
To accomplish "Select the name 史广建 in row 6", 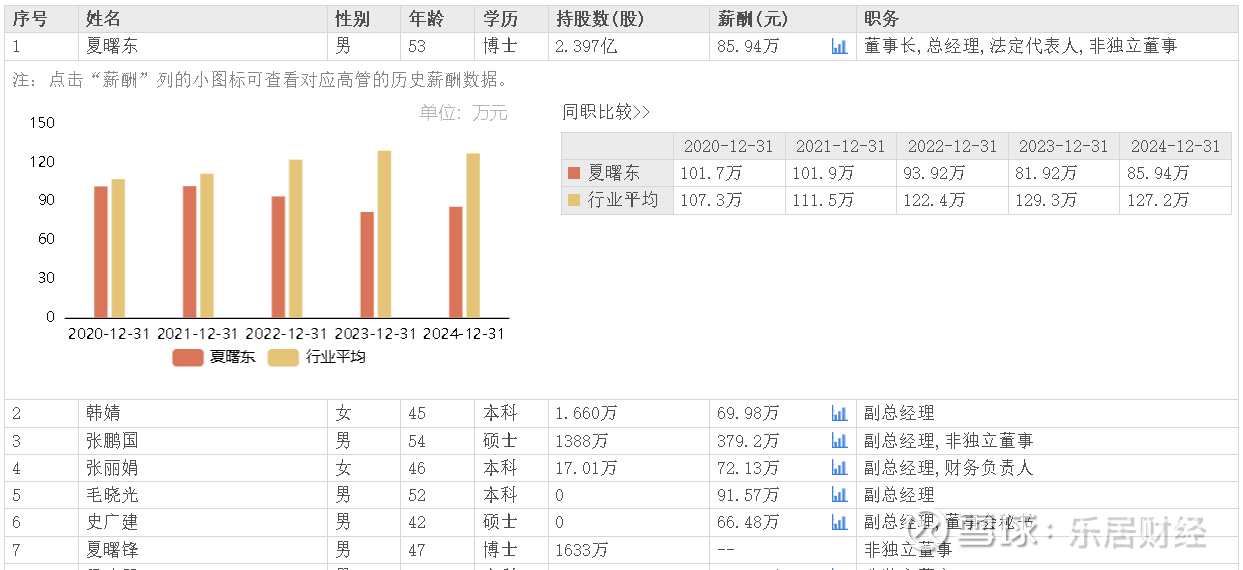I will pyautogui.click(x=113, y=522).
